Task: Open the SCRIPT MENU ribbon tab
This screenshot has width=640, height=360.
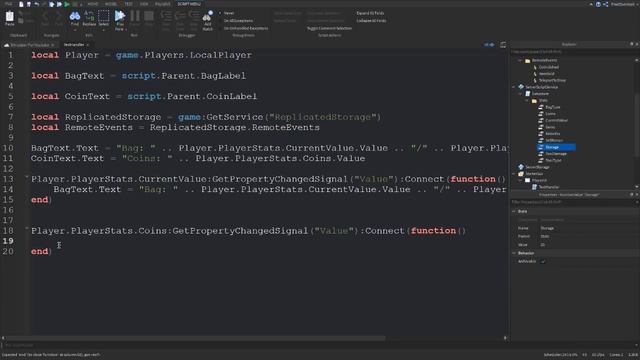Action: pos(189,4)
